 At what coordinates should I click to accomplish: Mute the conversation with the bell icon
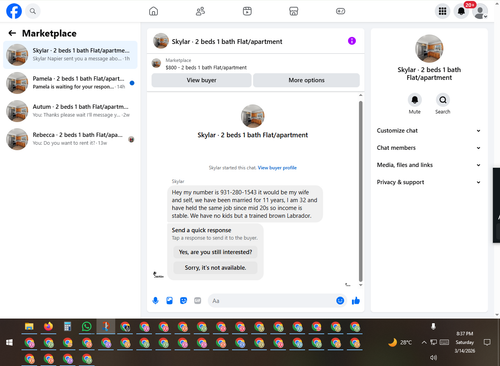click(x=415, y=100)
